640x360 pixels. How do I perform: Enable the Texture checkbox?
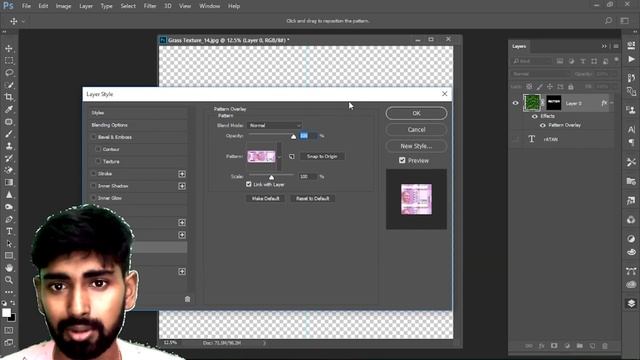(98, 162)
